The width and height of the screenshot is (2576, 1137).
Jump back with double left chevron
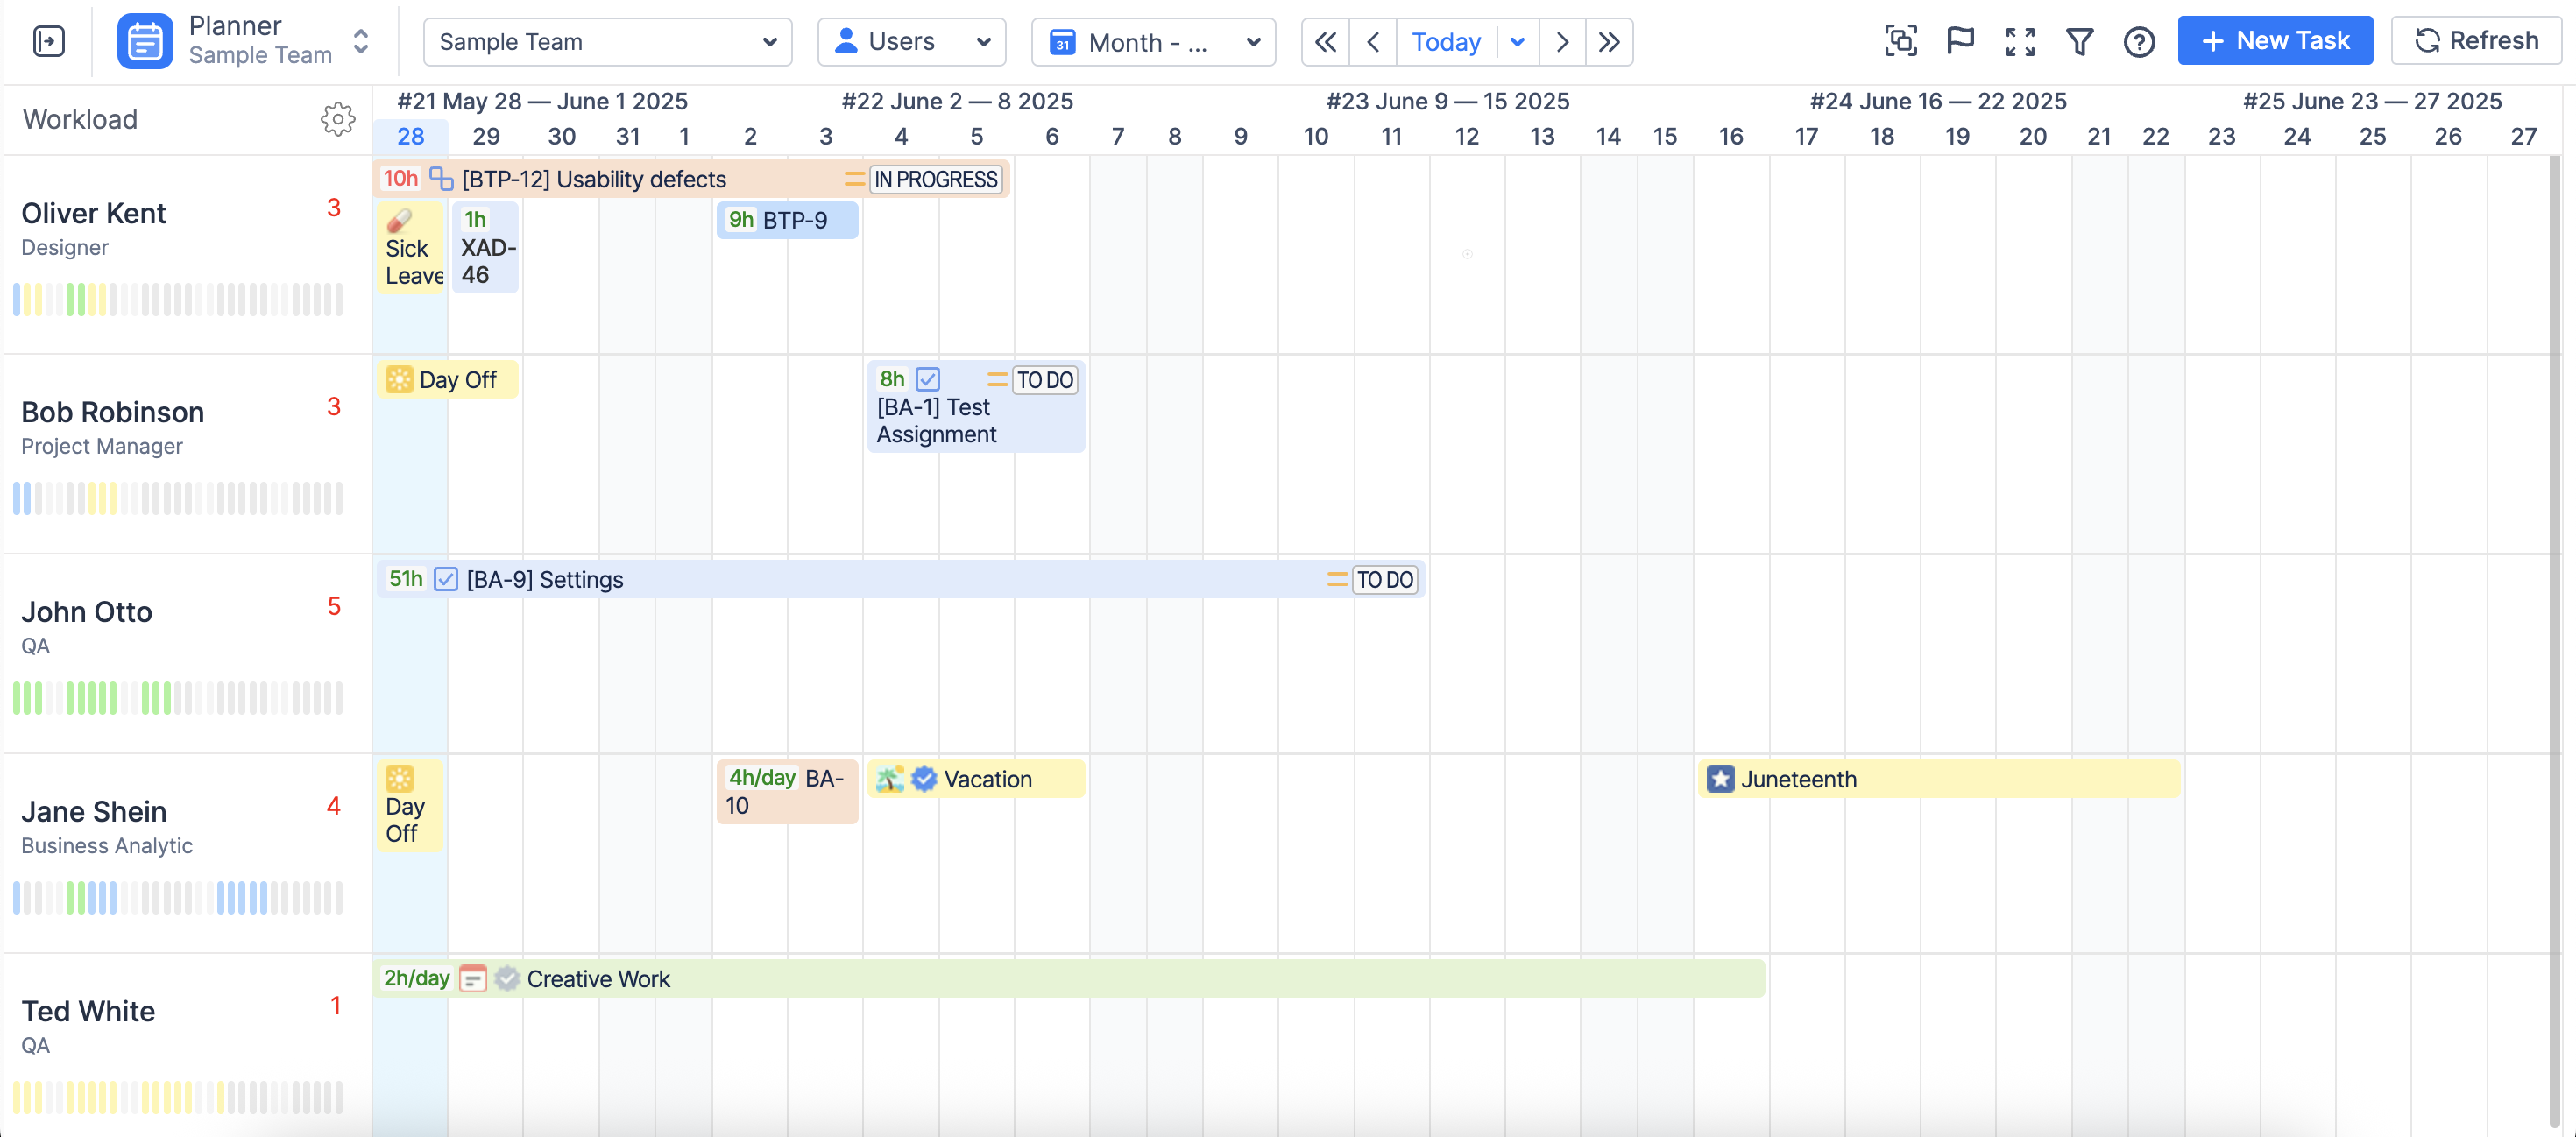(1325, 42)
